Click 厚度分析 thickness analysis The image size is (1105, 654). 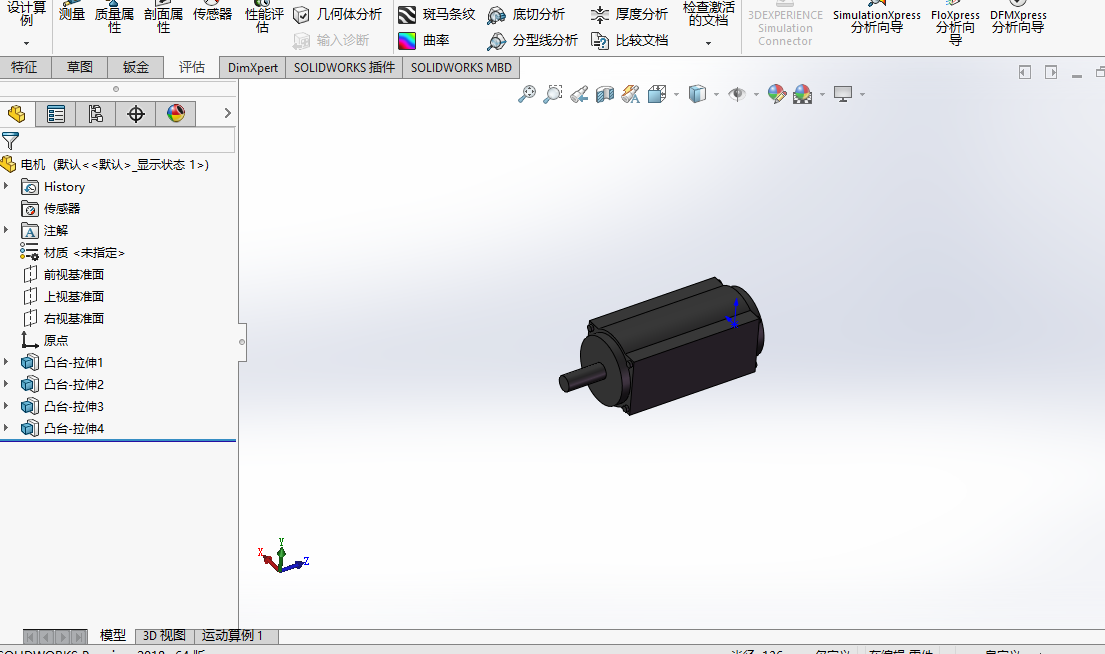coord(629,14)
